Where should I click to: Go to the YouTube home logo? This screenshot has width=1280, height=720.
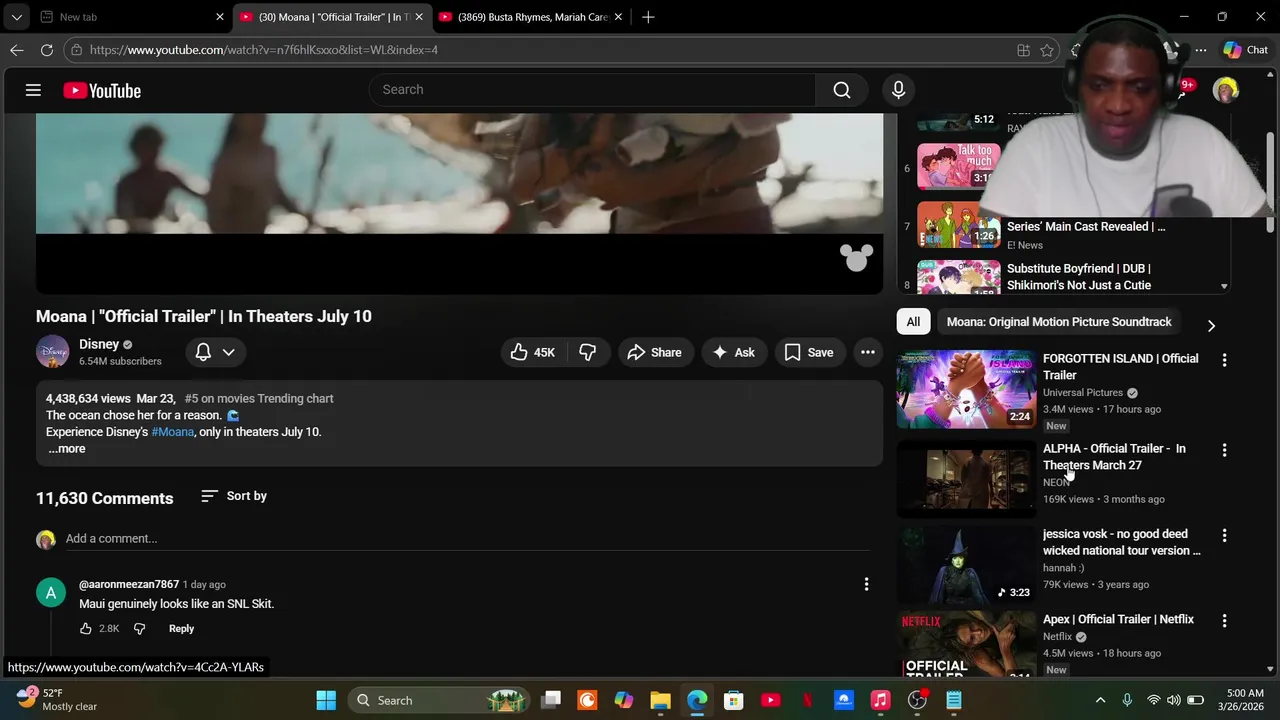tap(102, 91)
